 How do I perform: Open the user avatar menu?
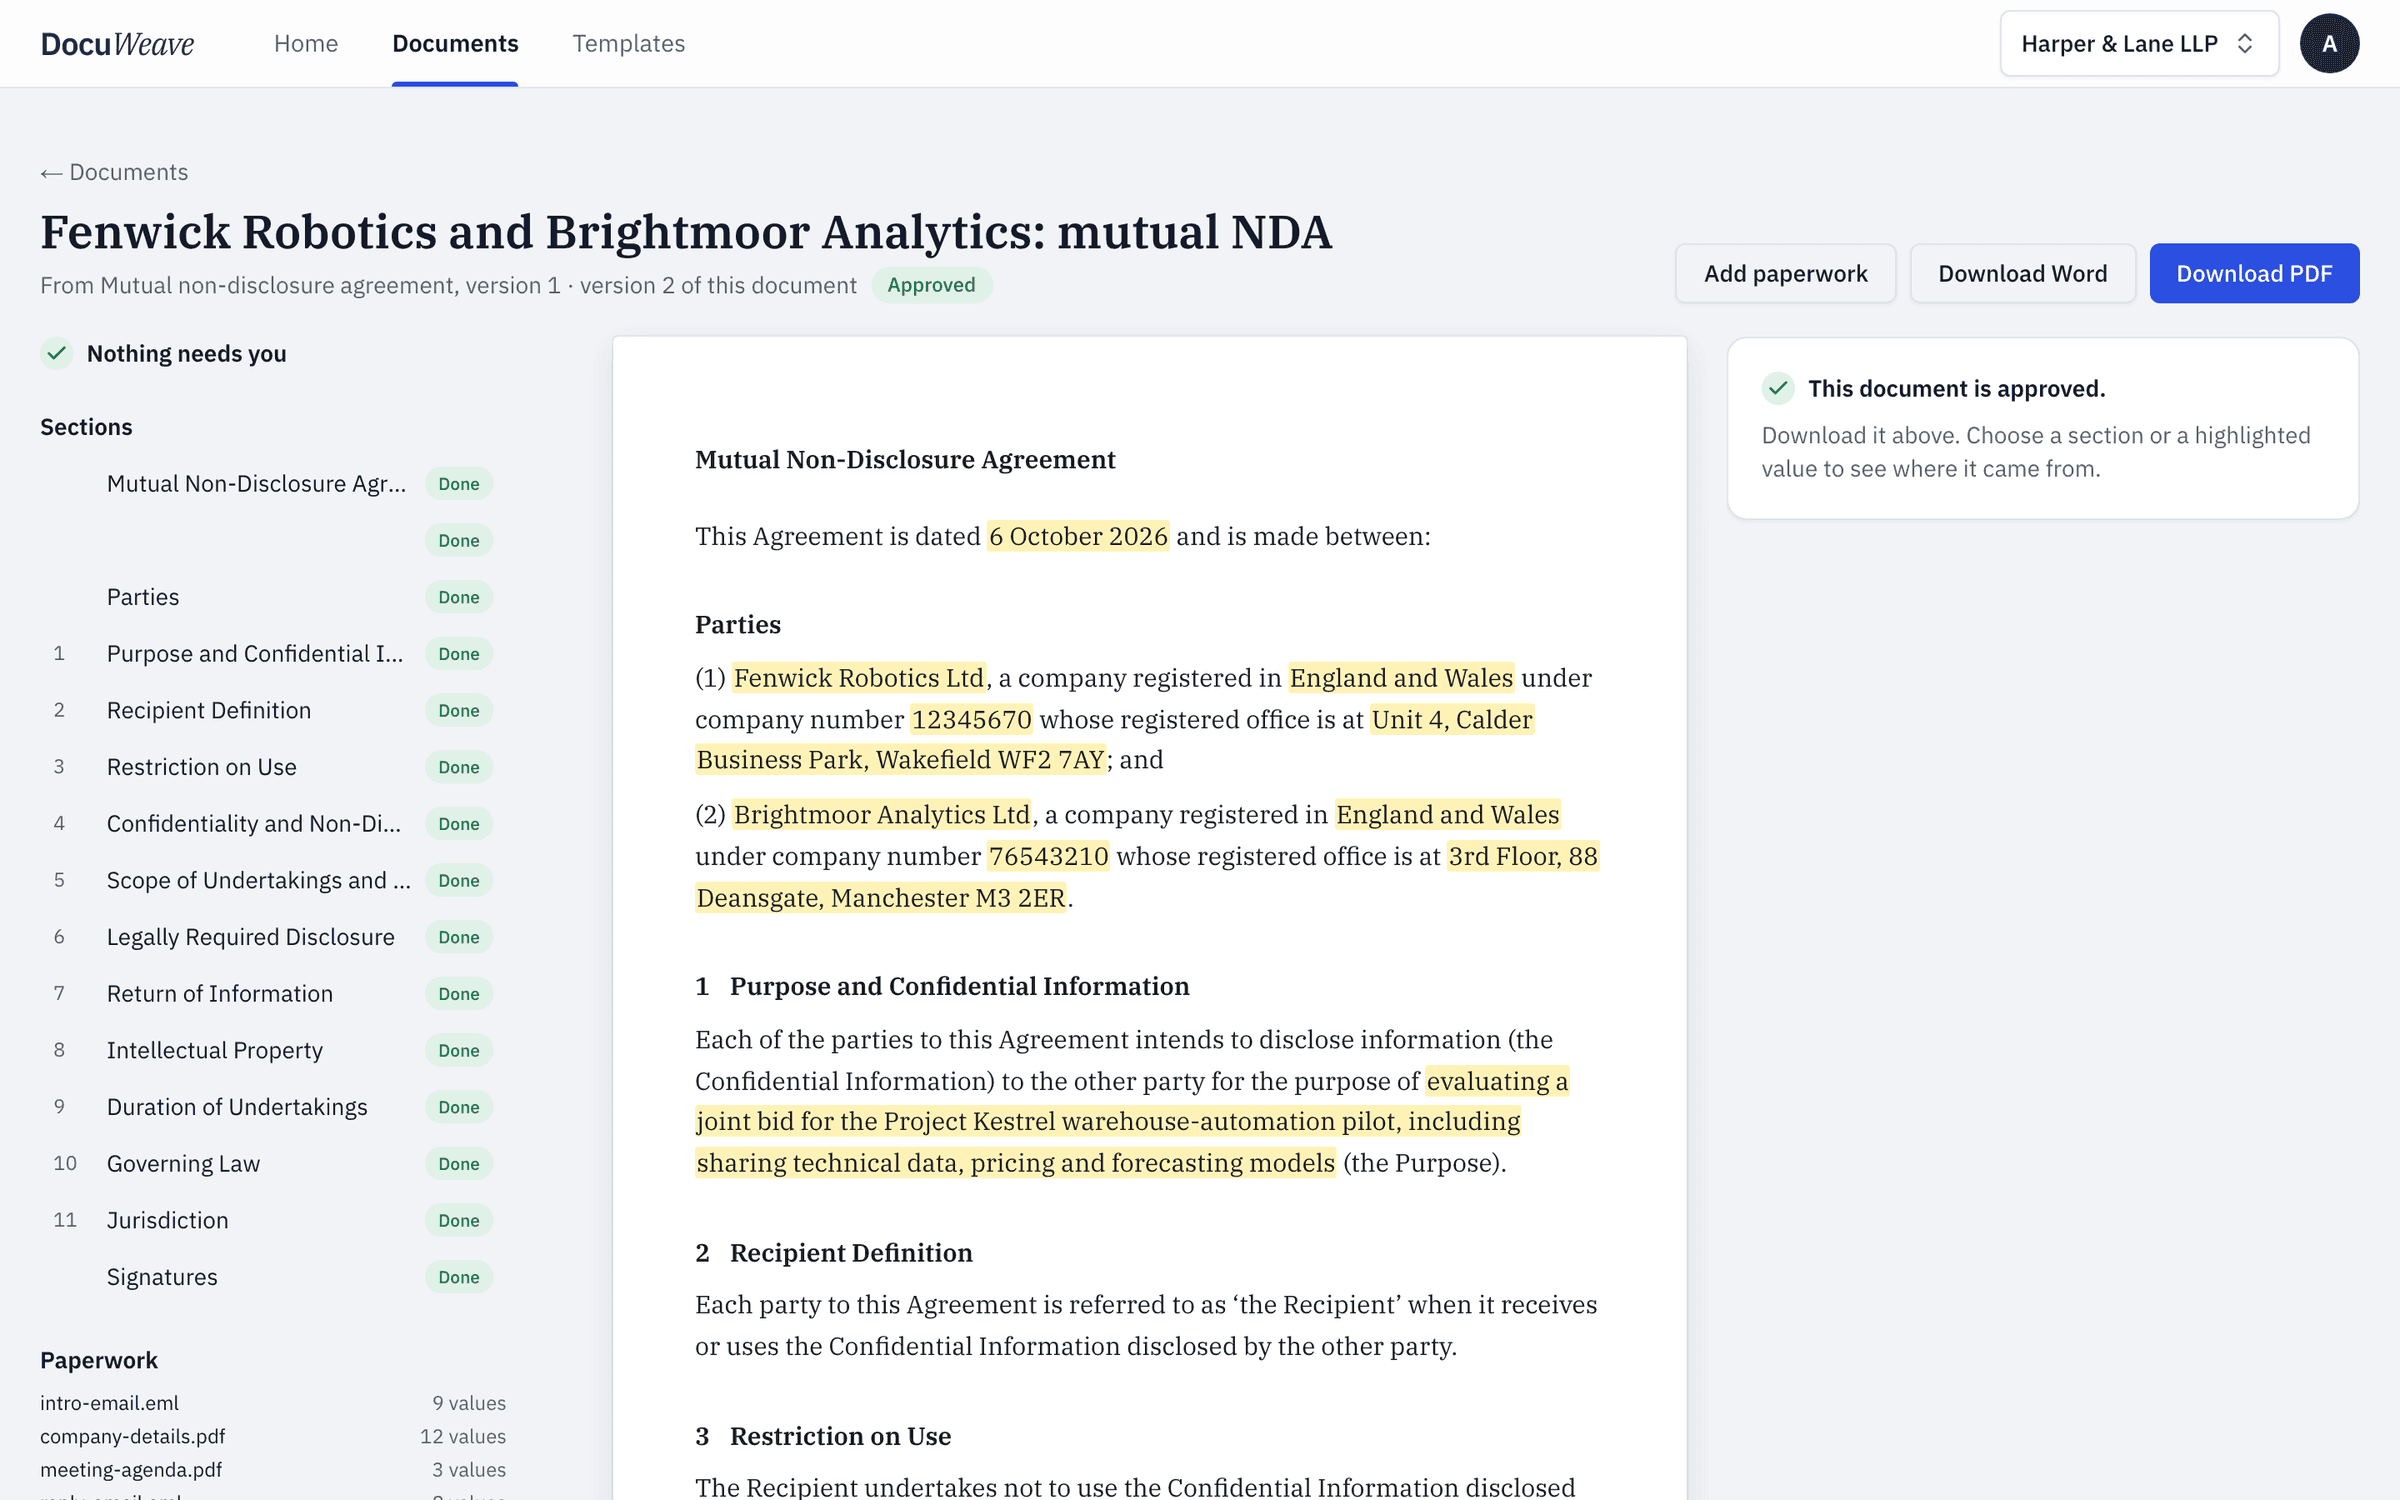pos(2329,43)
